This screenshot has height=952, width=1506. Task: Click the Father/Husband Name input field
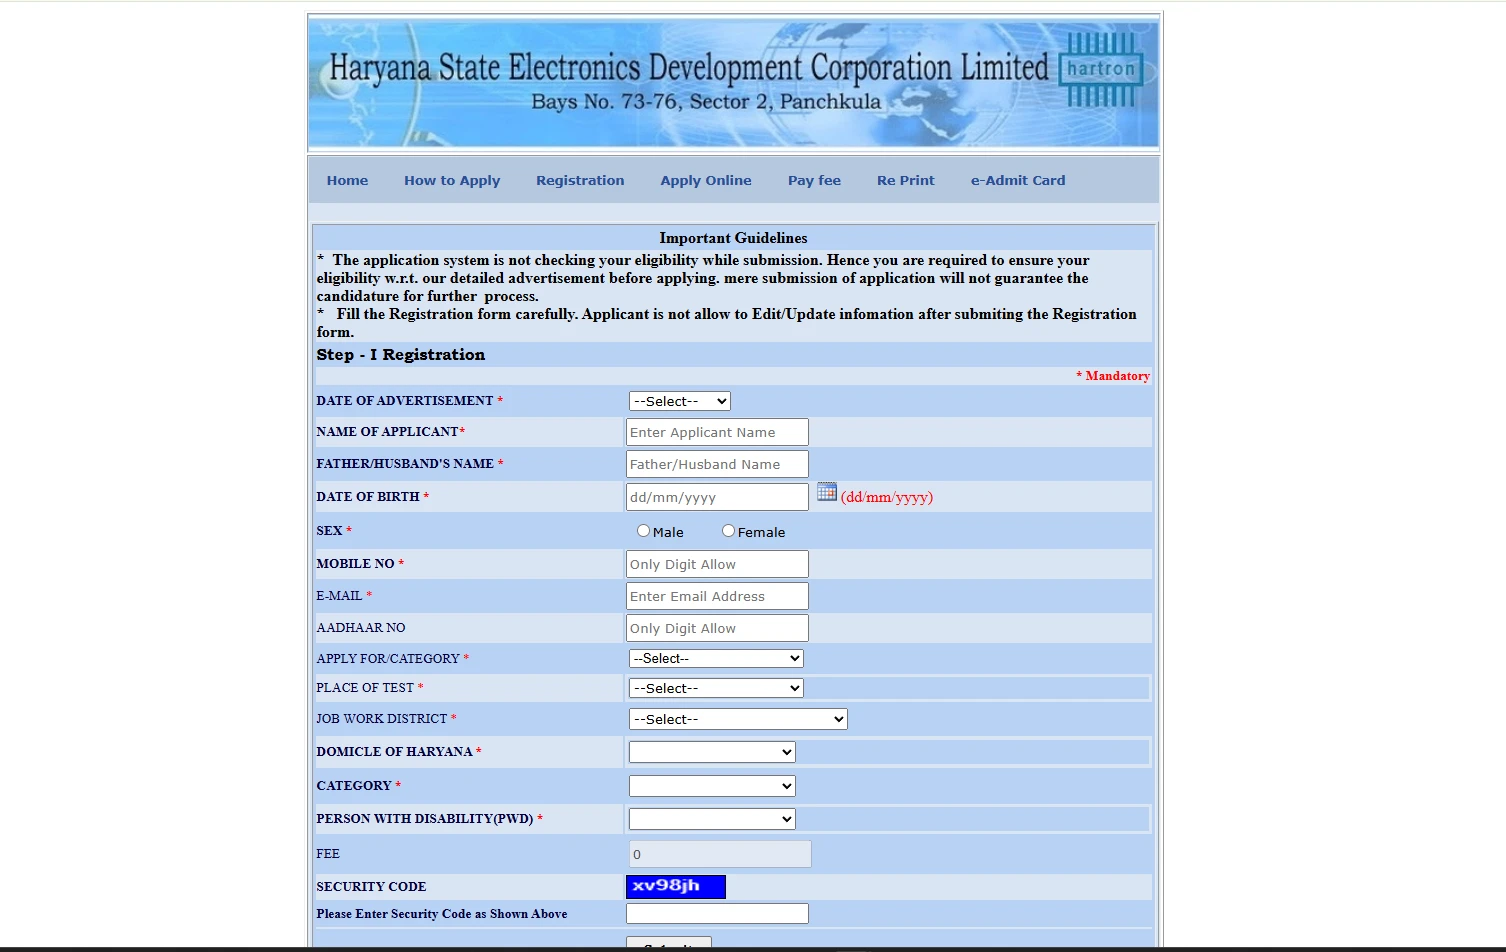(717, 464)
